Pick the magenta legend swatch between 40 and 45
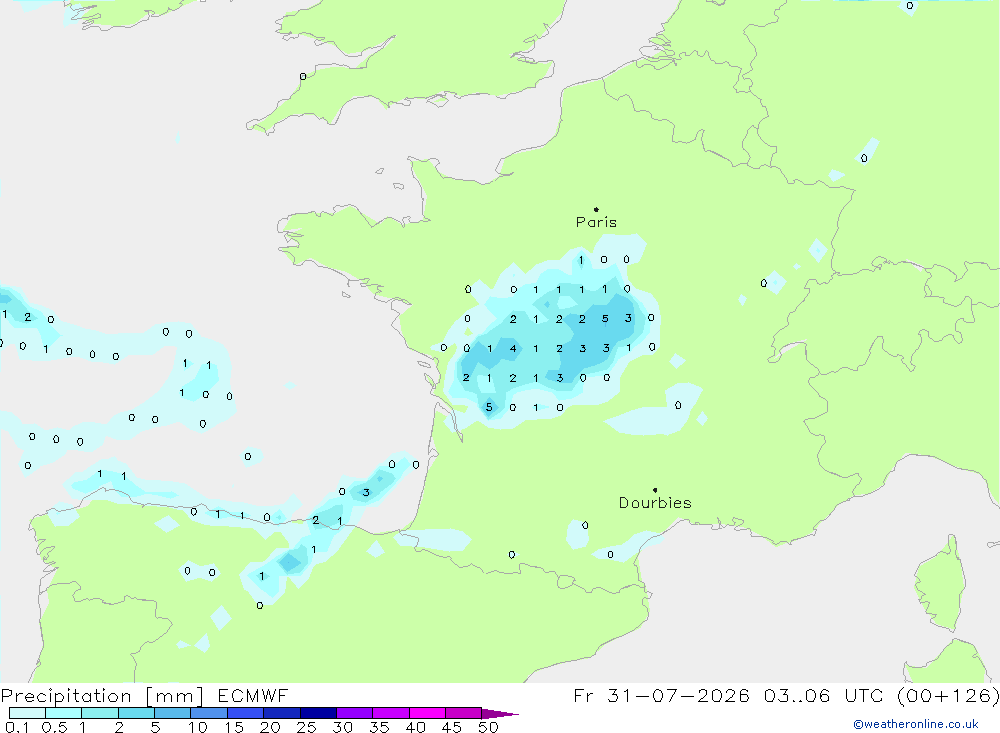This screenshot has width=1000, height=733. tap(427, 713)
